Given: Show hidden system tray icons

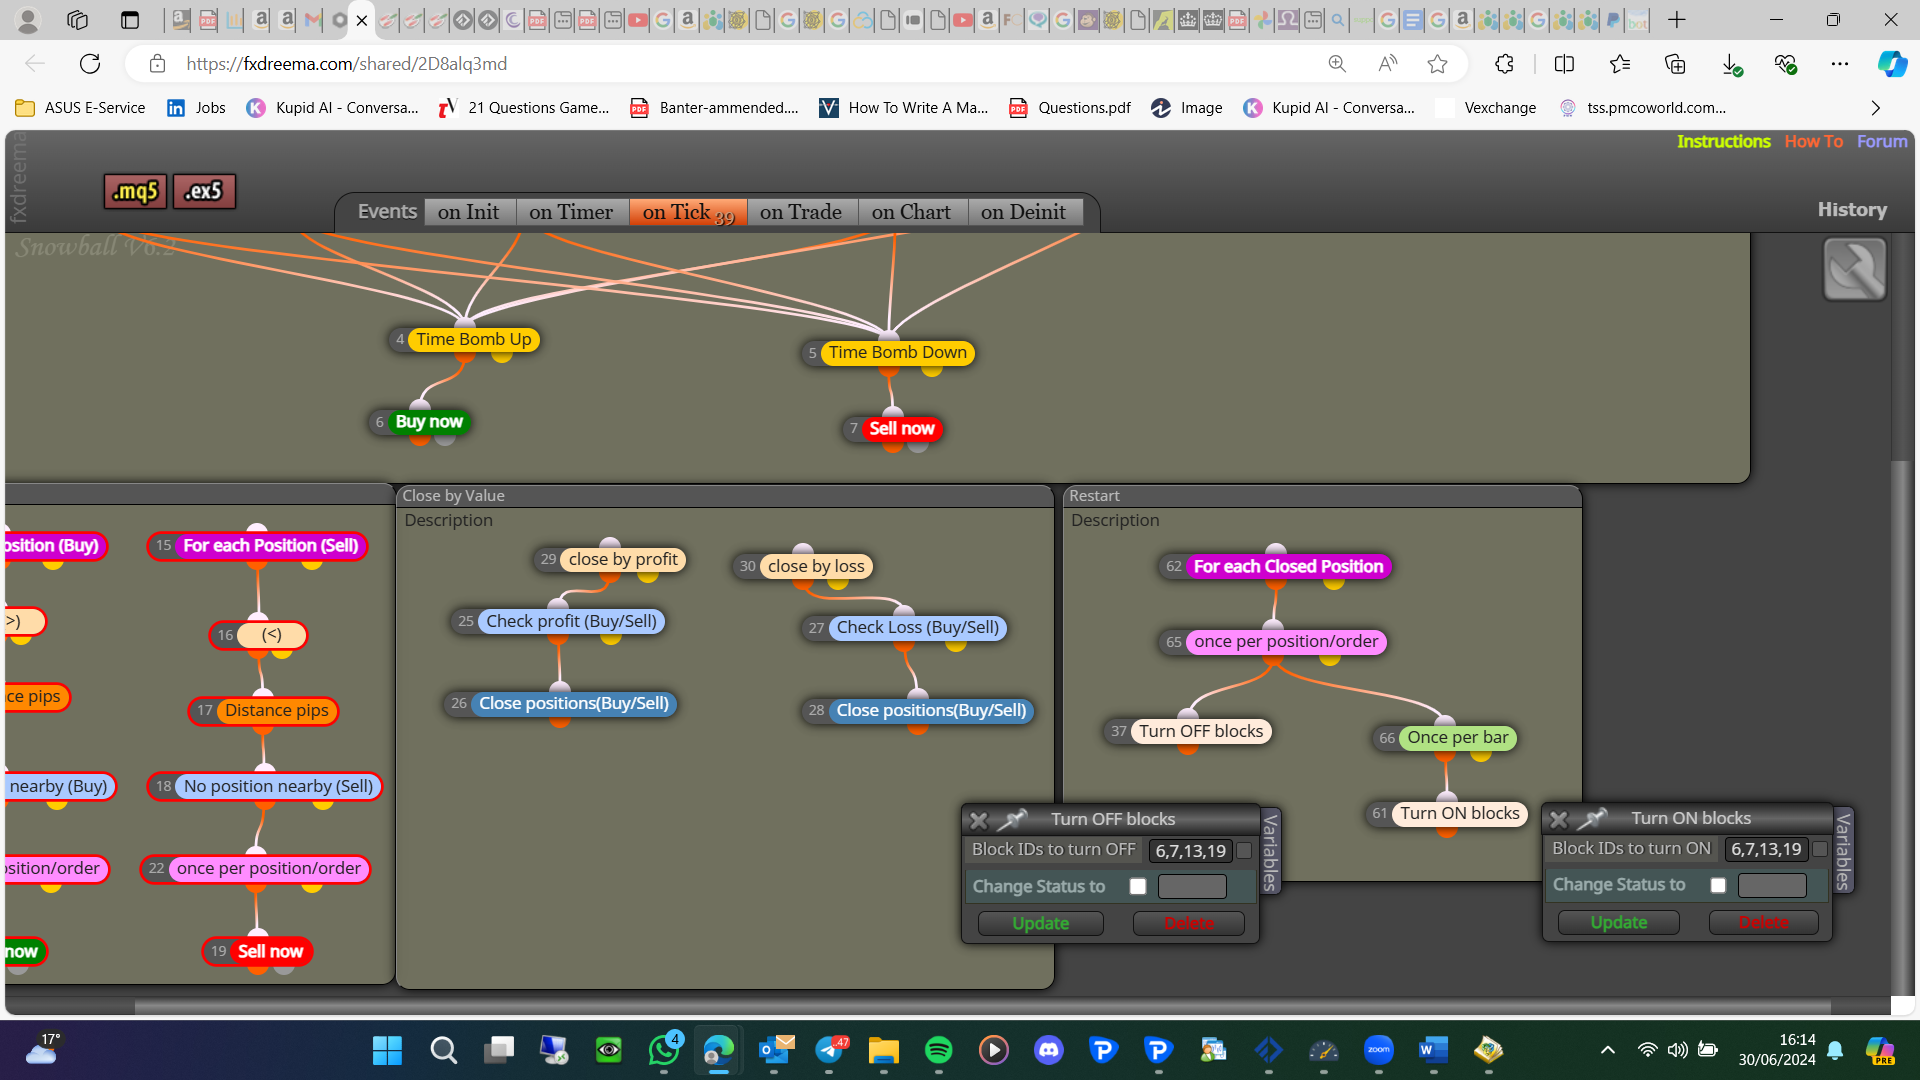Looking at the screenshot, I should point(1608,1050).
